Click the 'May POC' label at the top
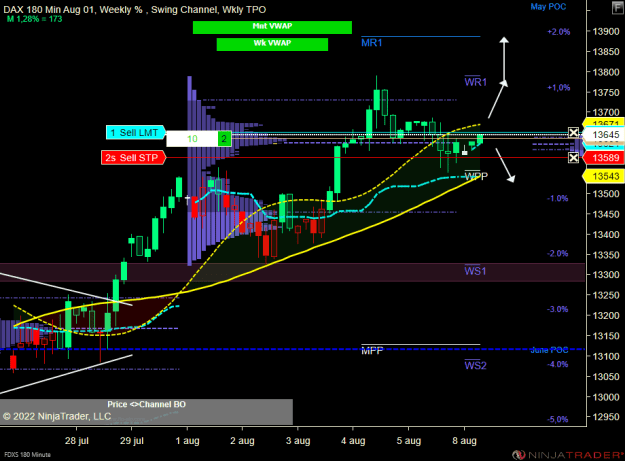Screen dimensions: 625x461 [548, 6]
